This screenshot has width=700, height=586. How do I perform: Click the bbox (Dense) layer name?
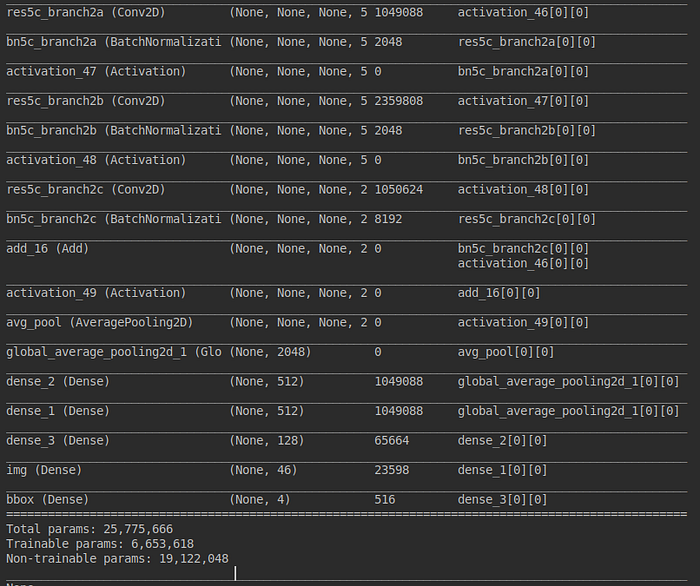47,499
